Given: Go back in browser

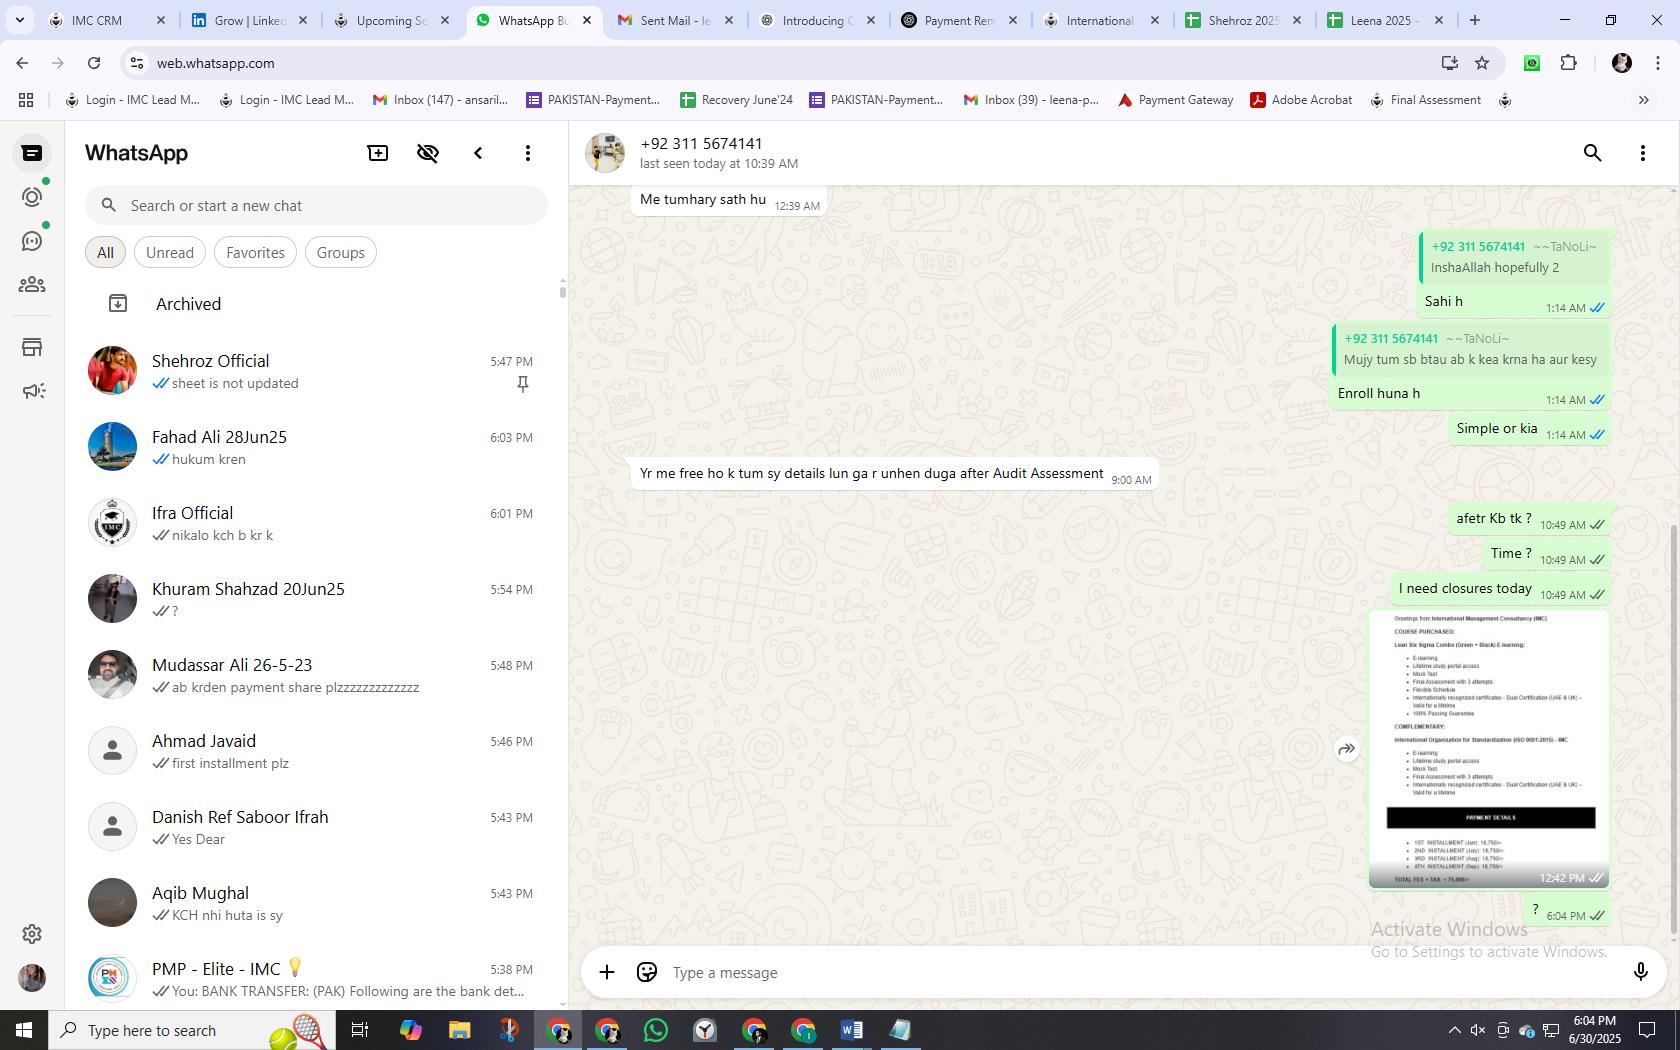Looking at the screenshot, I should point(22,63).
